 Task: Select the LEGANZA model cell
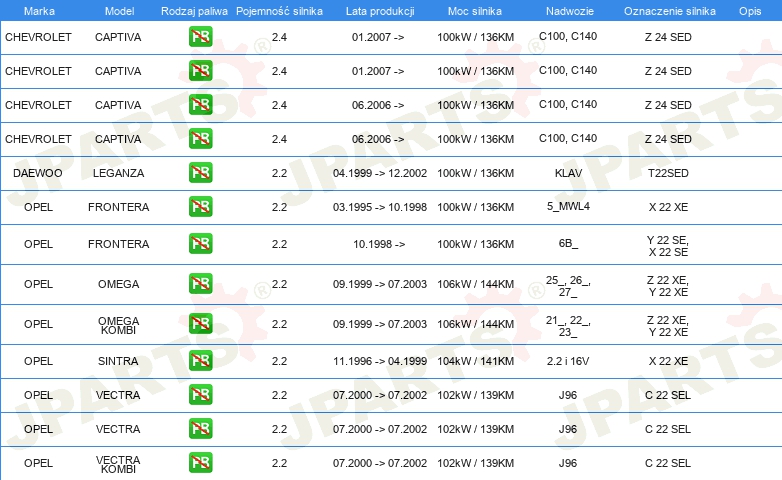point(118,173)
